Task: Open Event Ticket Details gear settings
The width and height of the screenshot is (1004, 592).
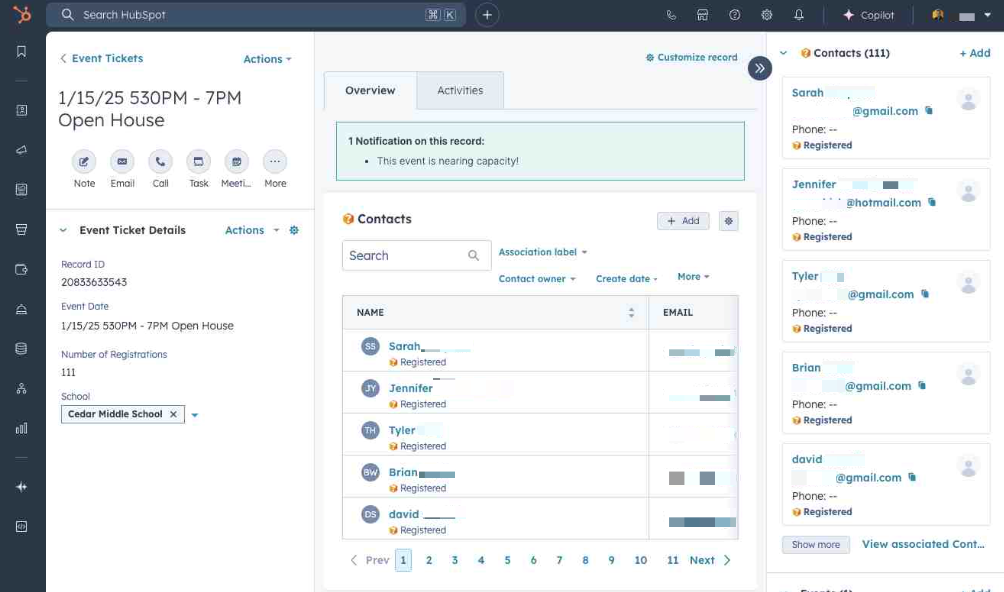Action: click(x=294, y=230)
